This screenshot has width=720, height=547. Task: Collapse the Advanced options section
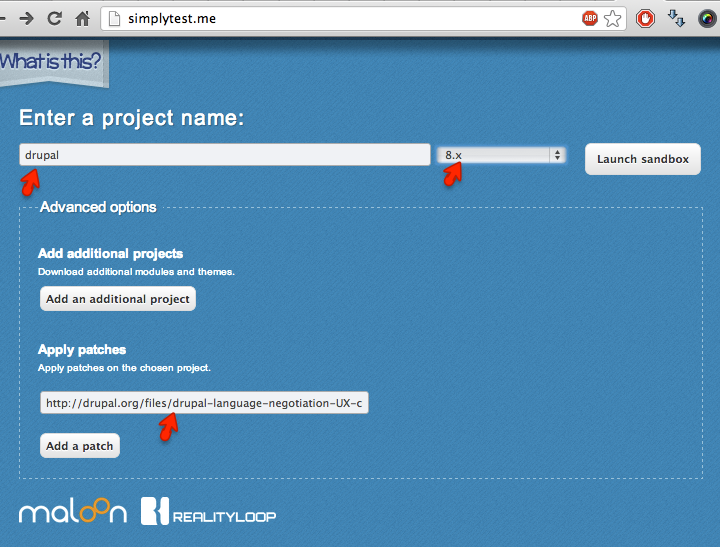tap(98, 207)
